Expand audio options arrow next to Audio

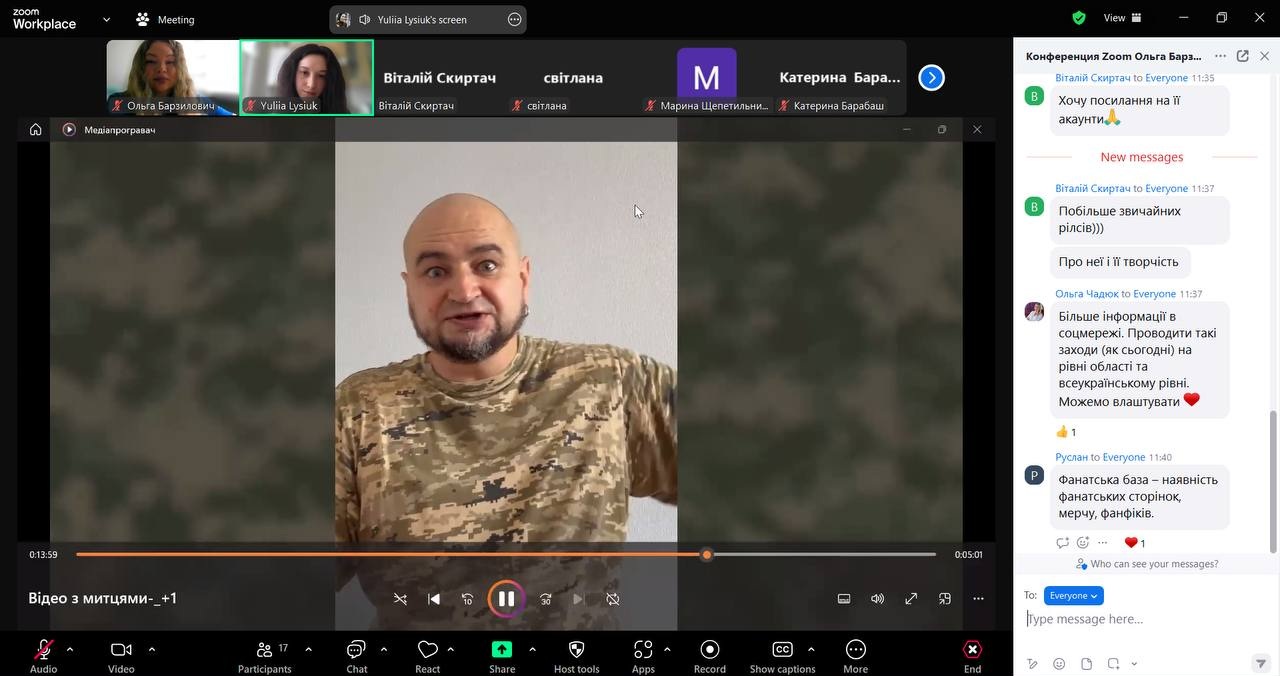coord(70,649)
